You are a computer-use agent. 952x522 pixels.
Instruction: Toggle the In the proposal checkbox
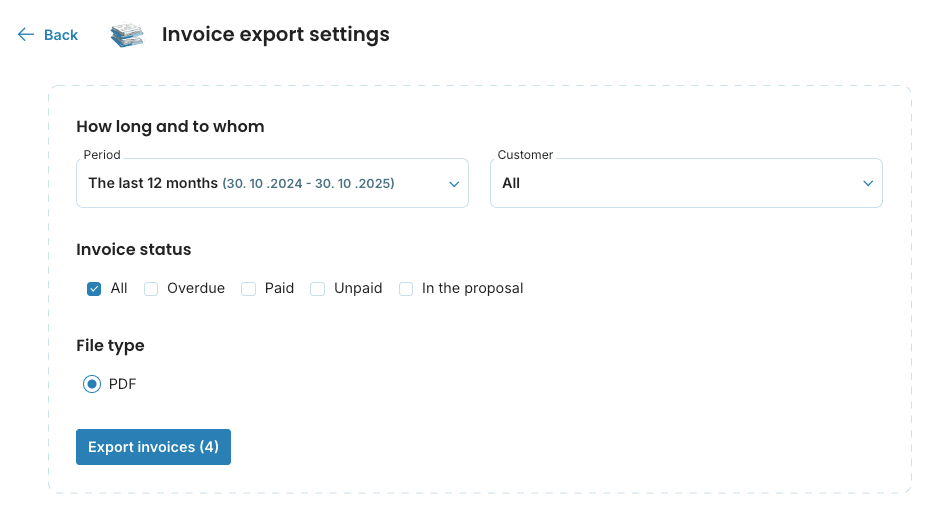point(406,289)
